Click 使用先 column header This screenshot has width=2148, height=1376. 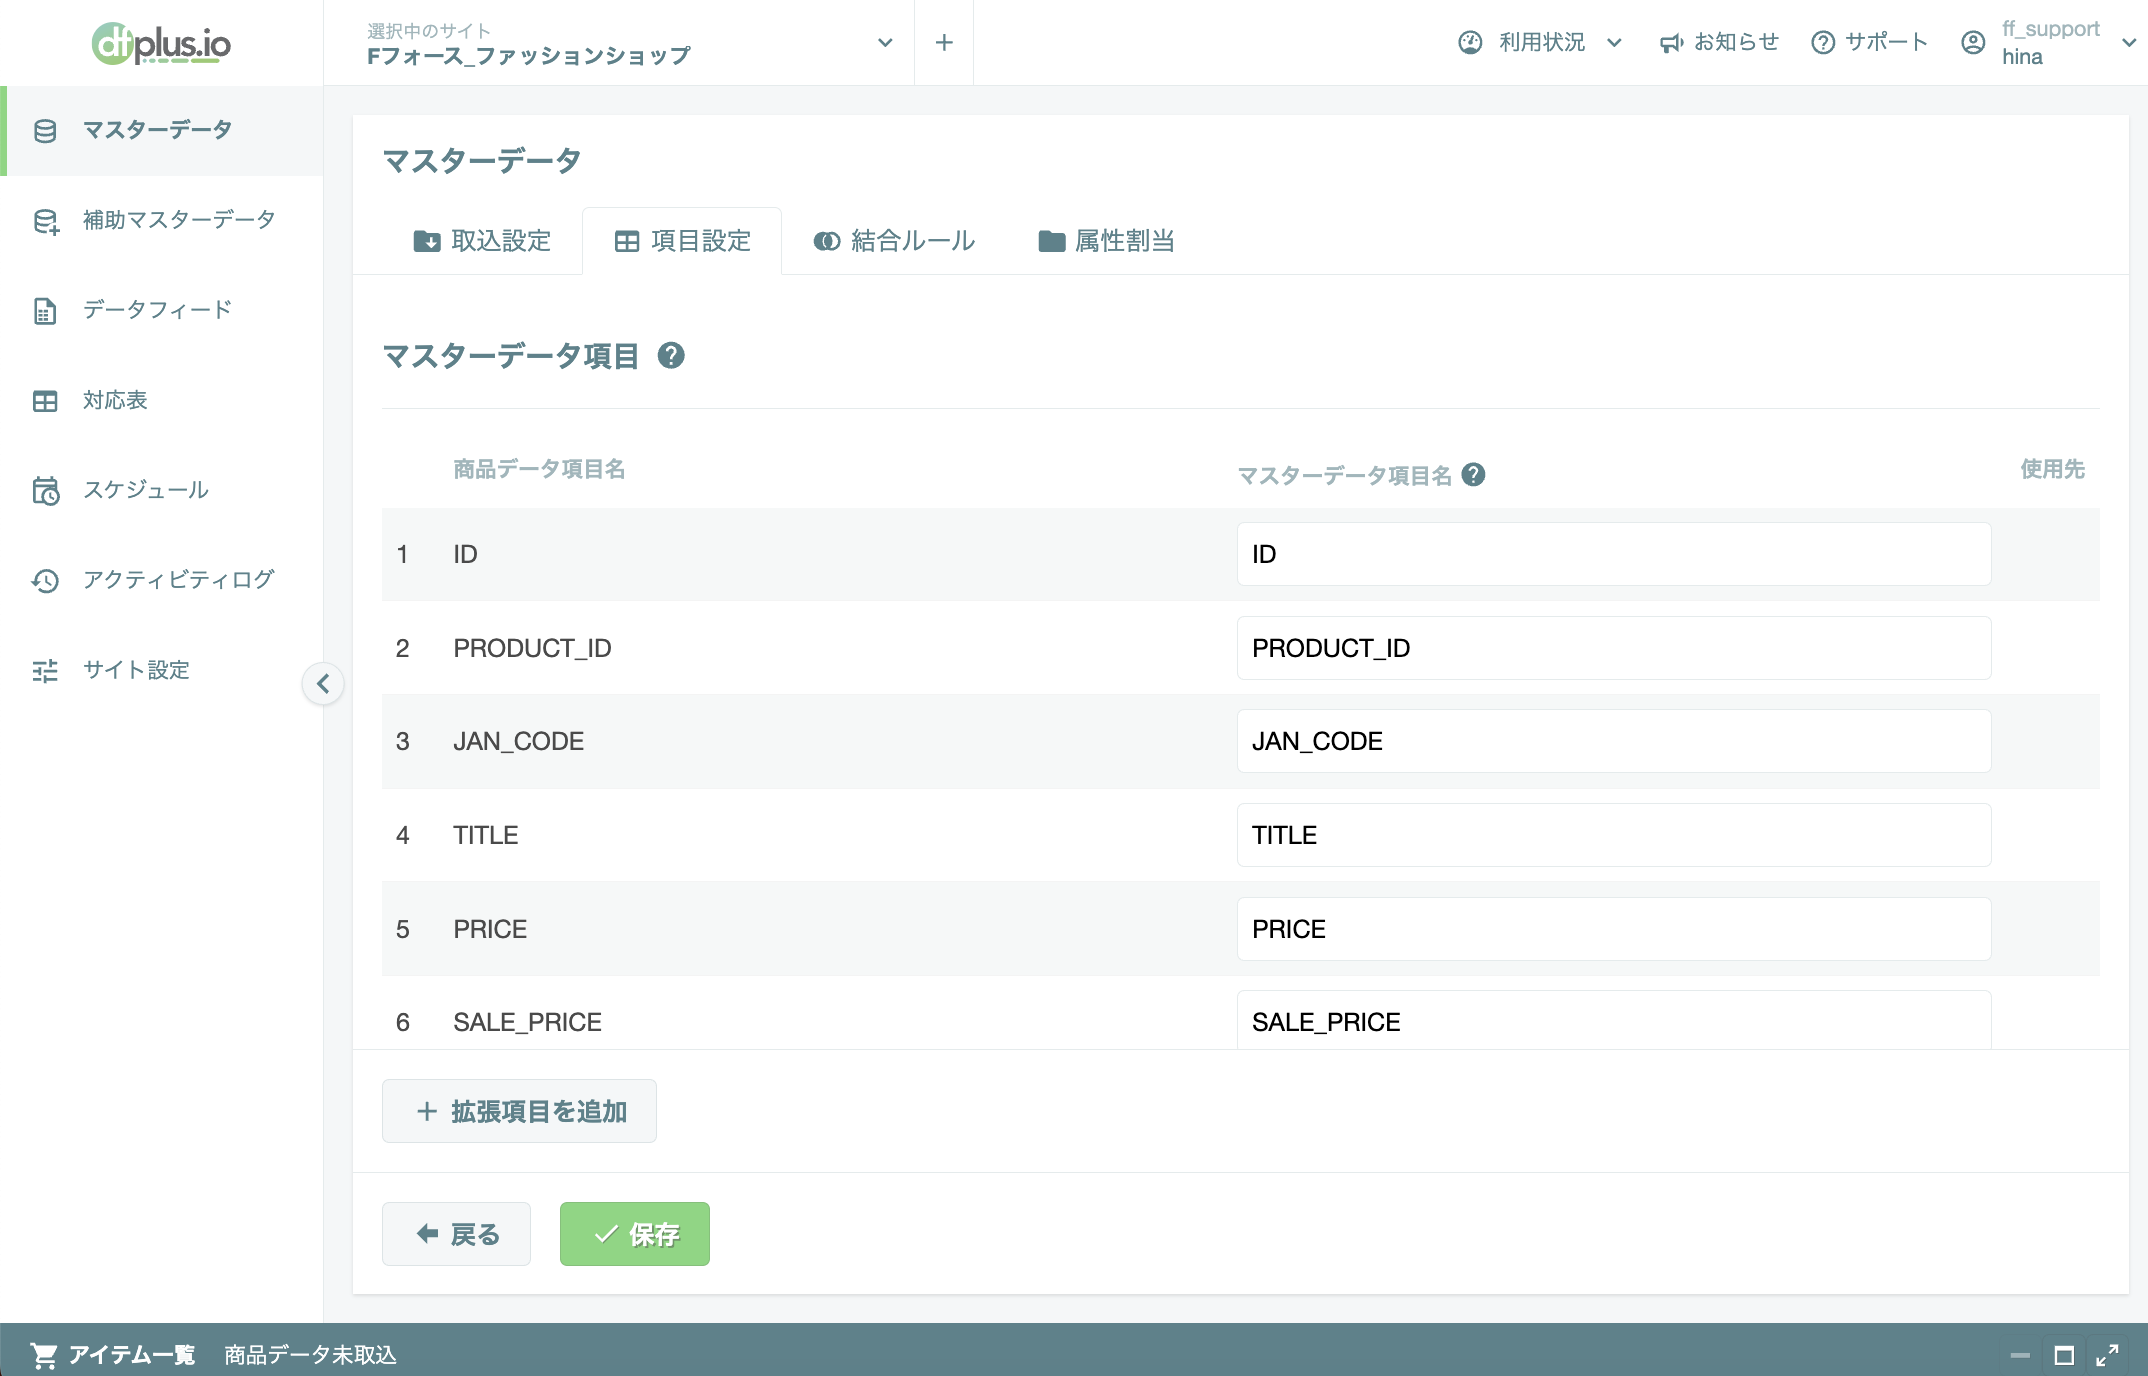[2052, 469]
